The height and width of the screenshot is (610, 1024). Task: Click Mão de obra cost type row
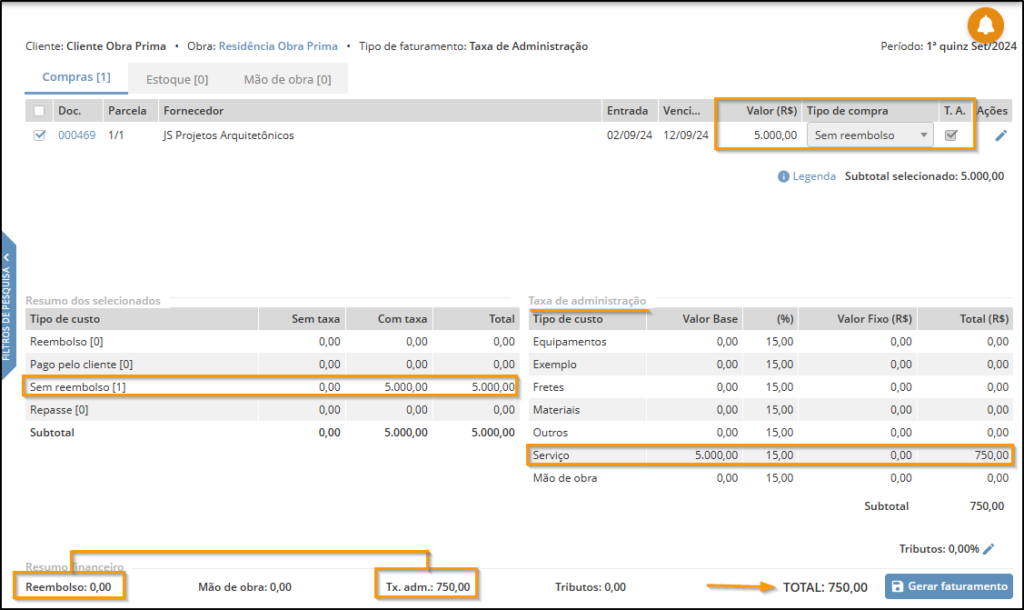771,478
